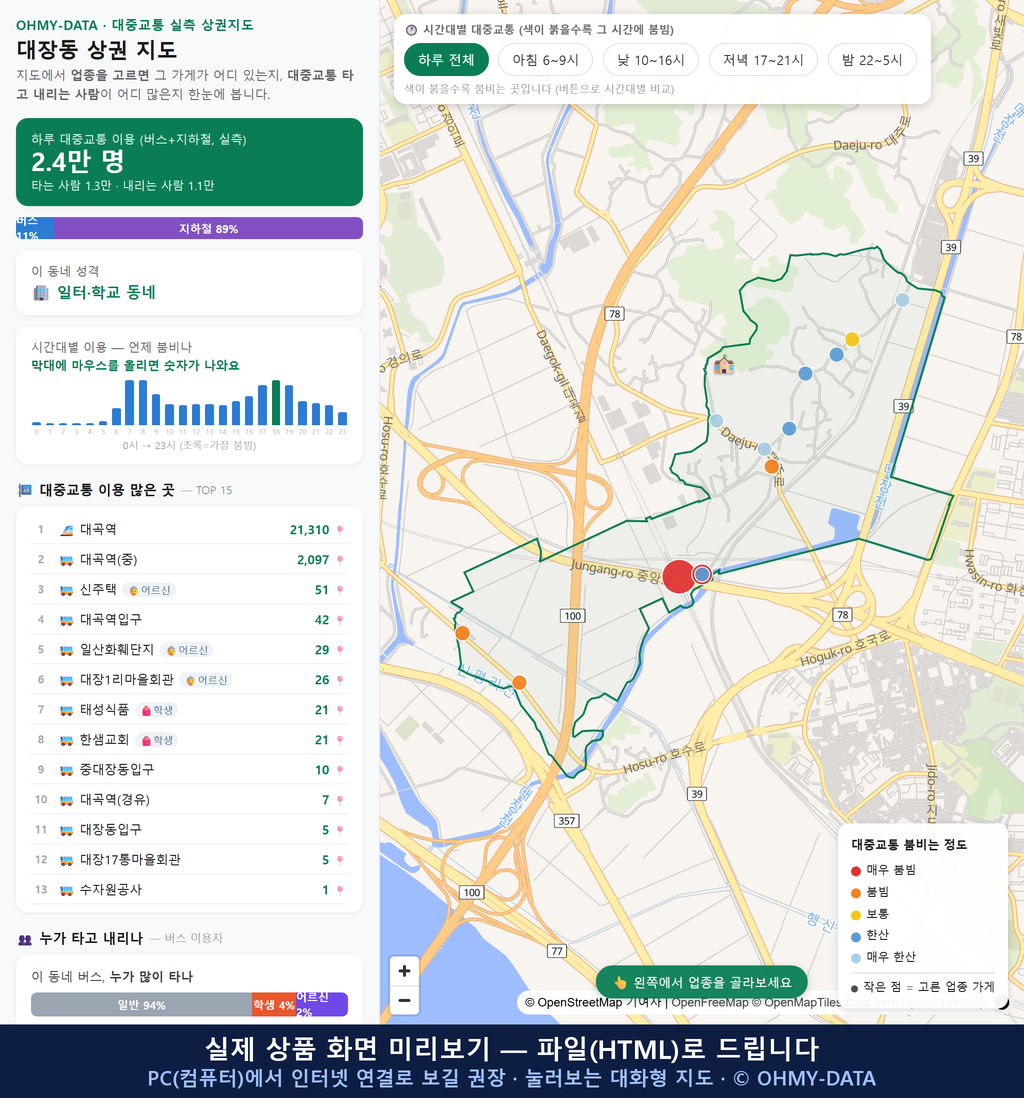Click the pin icon in the 대곡역 row

340,530
